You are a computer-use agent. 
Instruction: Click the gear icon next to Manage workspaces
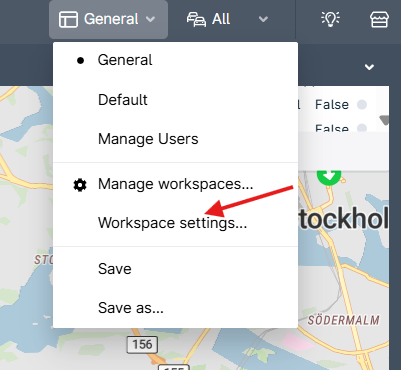80,185
